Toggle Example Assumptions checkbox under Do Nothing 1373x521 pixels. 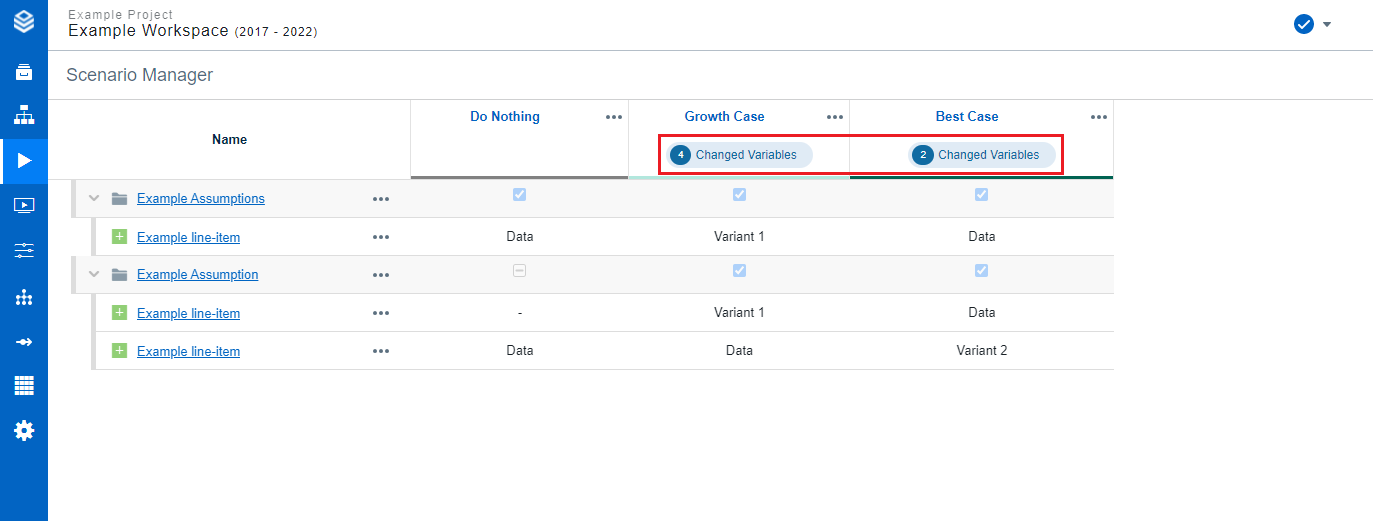(519, 195)
